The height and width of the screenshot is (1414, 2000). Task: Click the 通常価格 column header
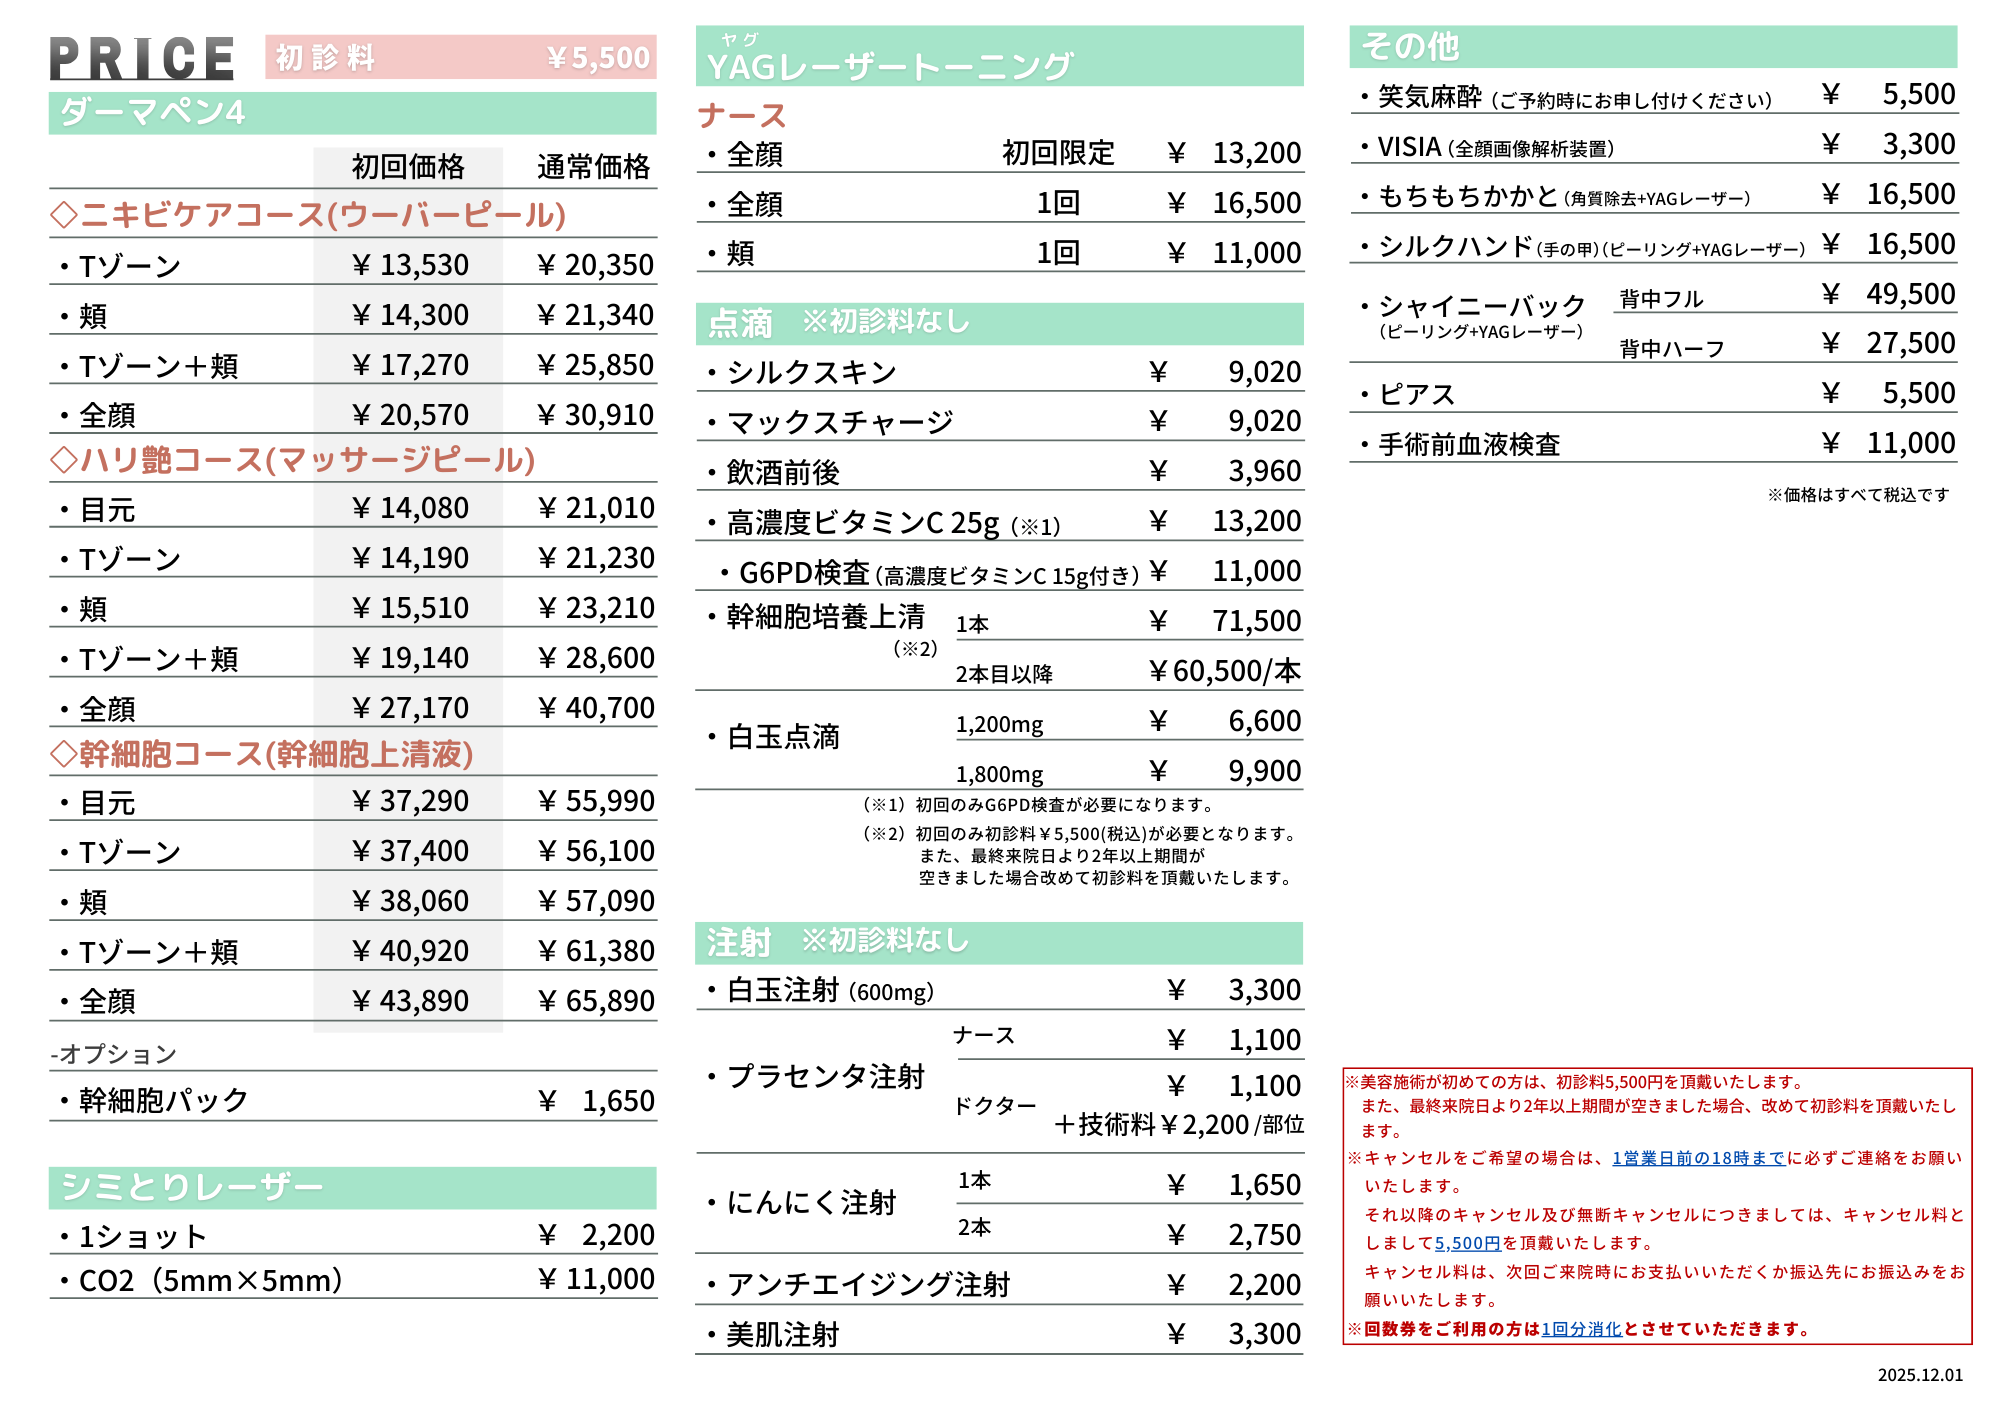pos(593,166)
